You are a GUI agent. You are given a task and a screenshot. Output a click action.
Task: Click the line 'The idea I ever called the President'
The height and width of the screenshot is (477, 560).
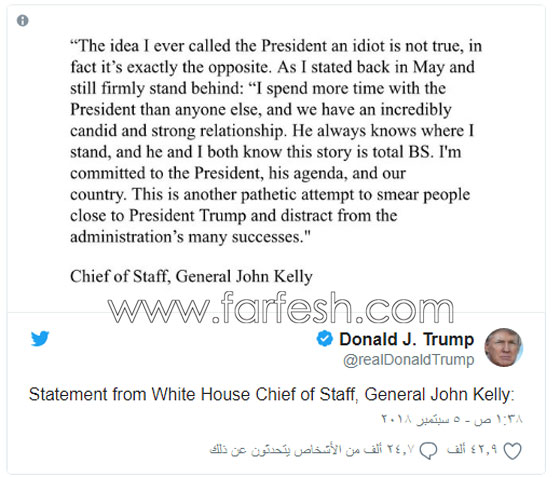[x=276, y=46]
